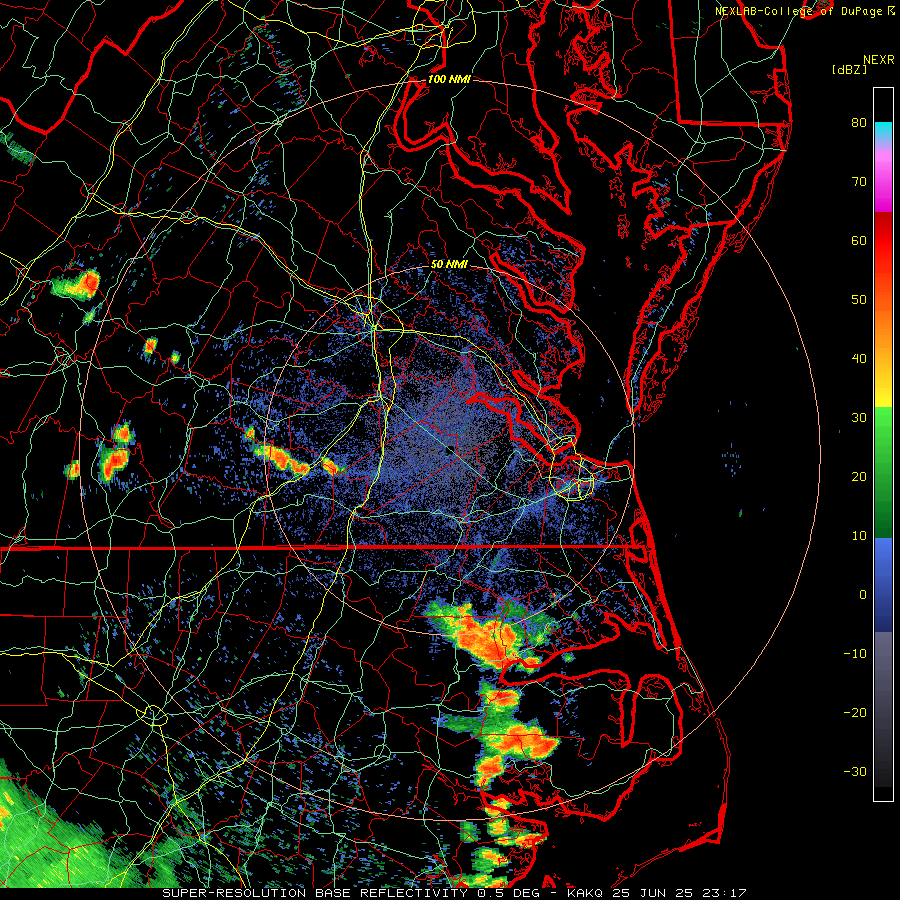Click the NEXR label above the legend
The height and width of the screenshot is (900, 900).
878,60
